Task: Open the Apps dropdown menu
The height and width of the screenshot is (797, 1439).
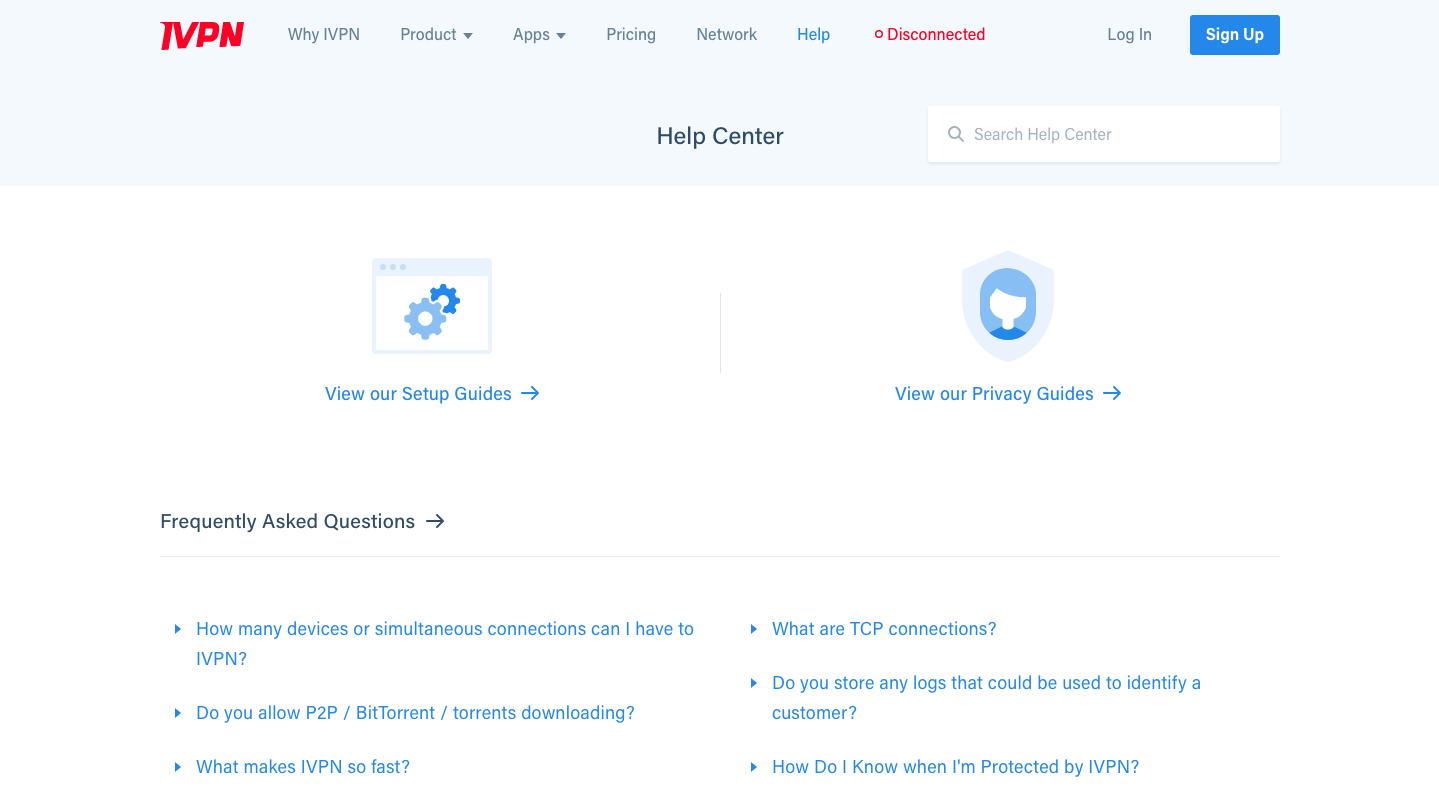Action: click(539, 34)
